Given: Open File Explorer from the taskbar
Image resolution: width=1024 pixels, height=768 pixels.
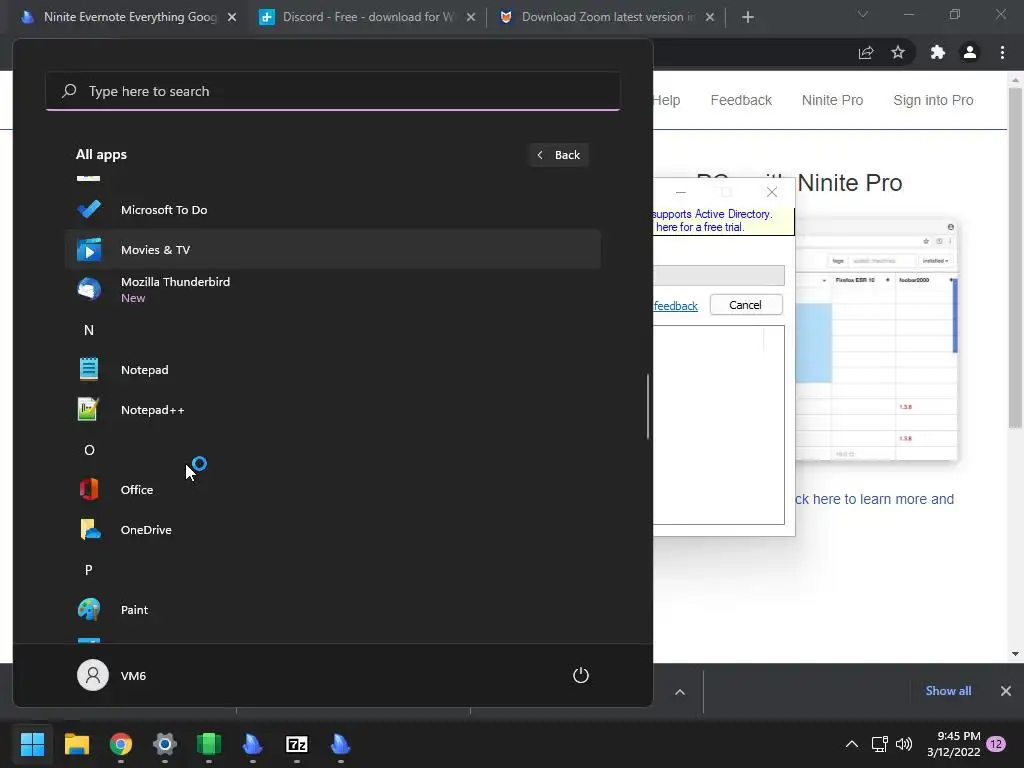Looking at the screenshot, I should [x=76, y=744].
